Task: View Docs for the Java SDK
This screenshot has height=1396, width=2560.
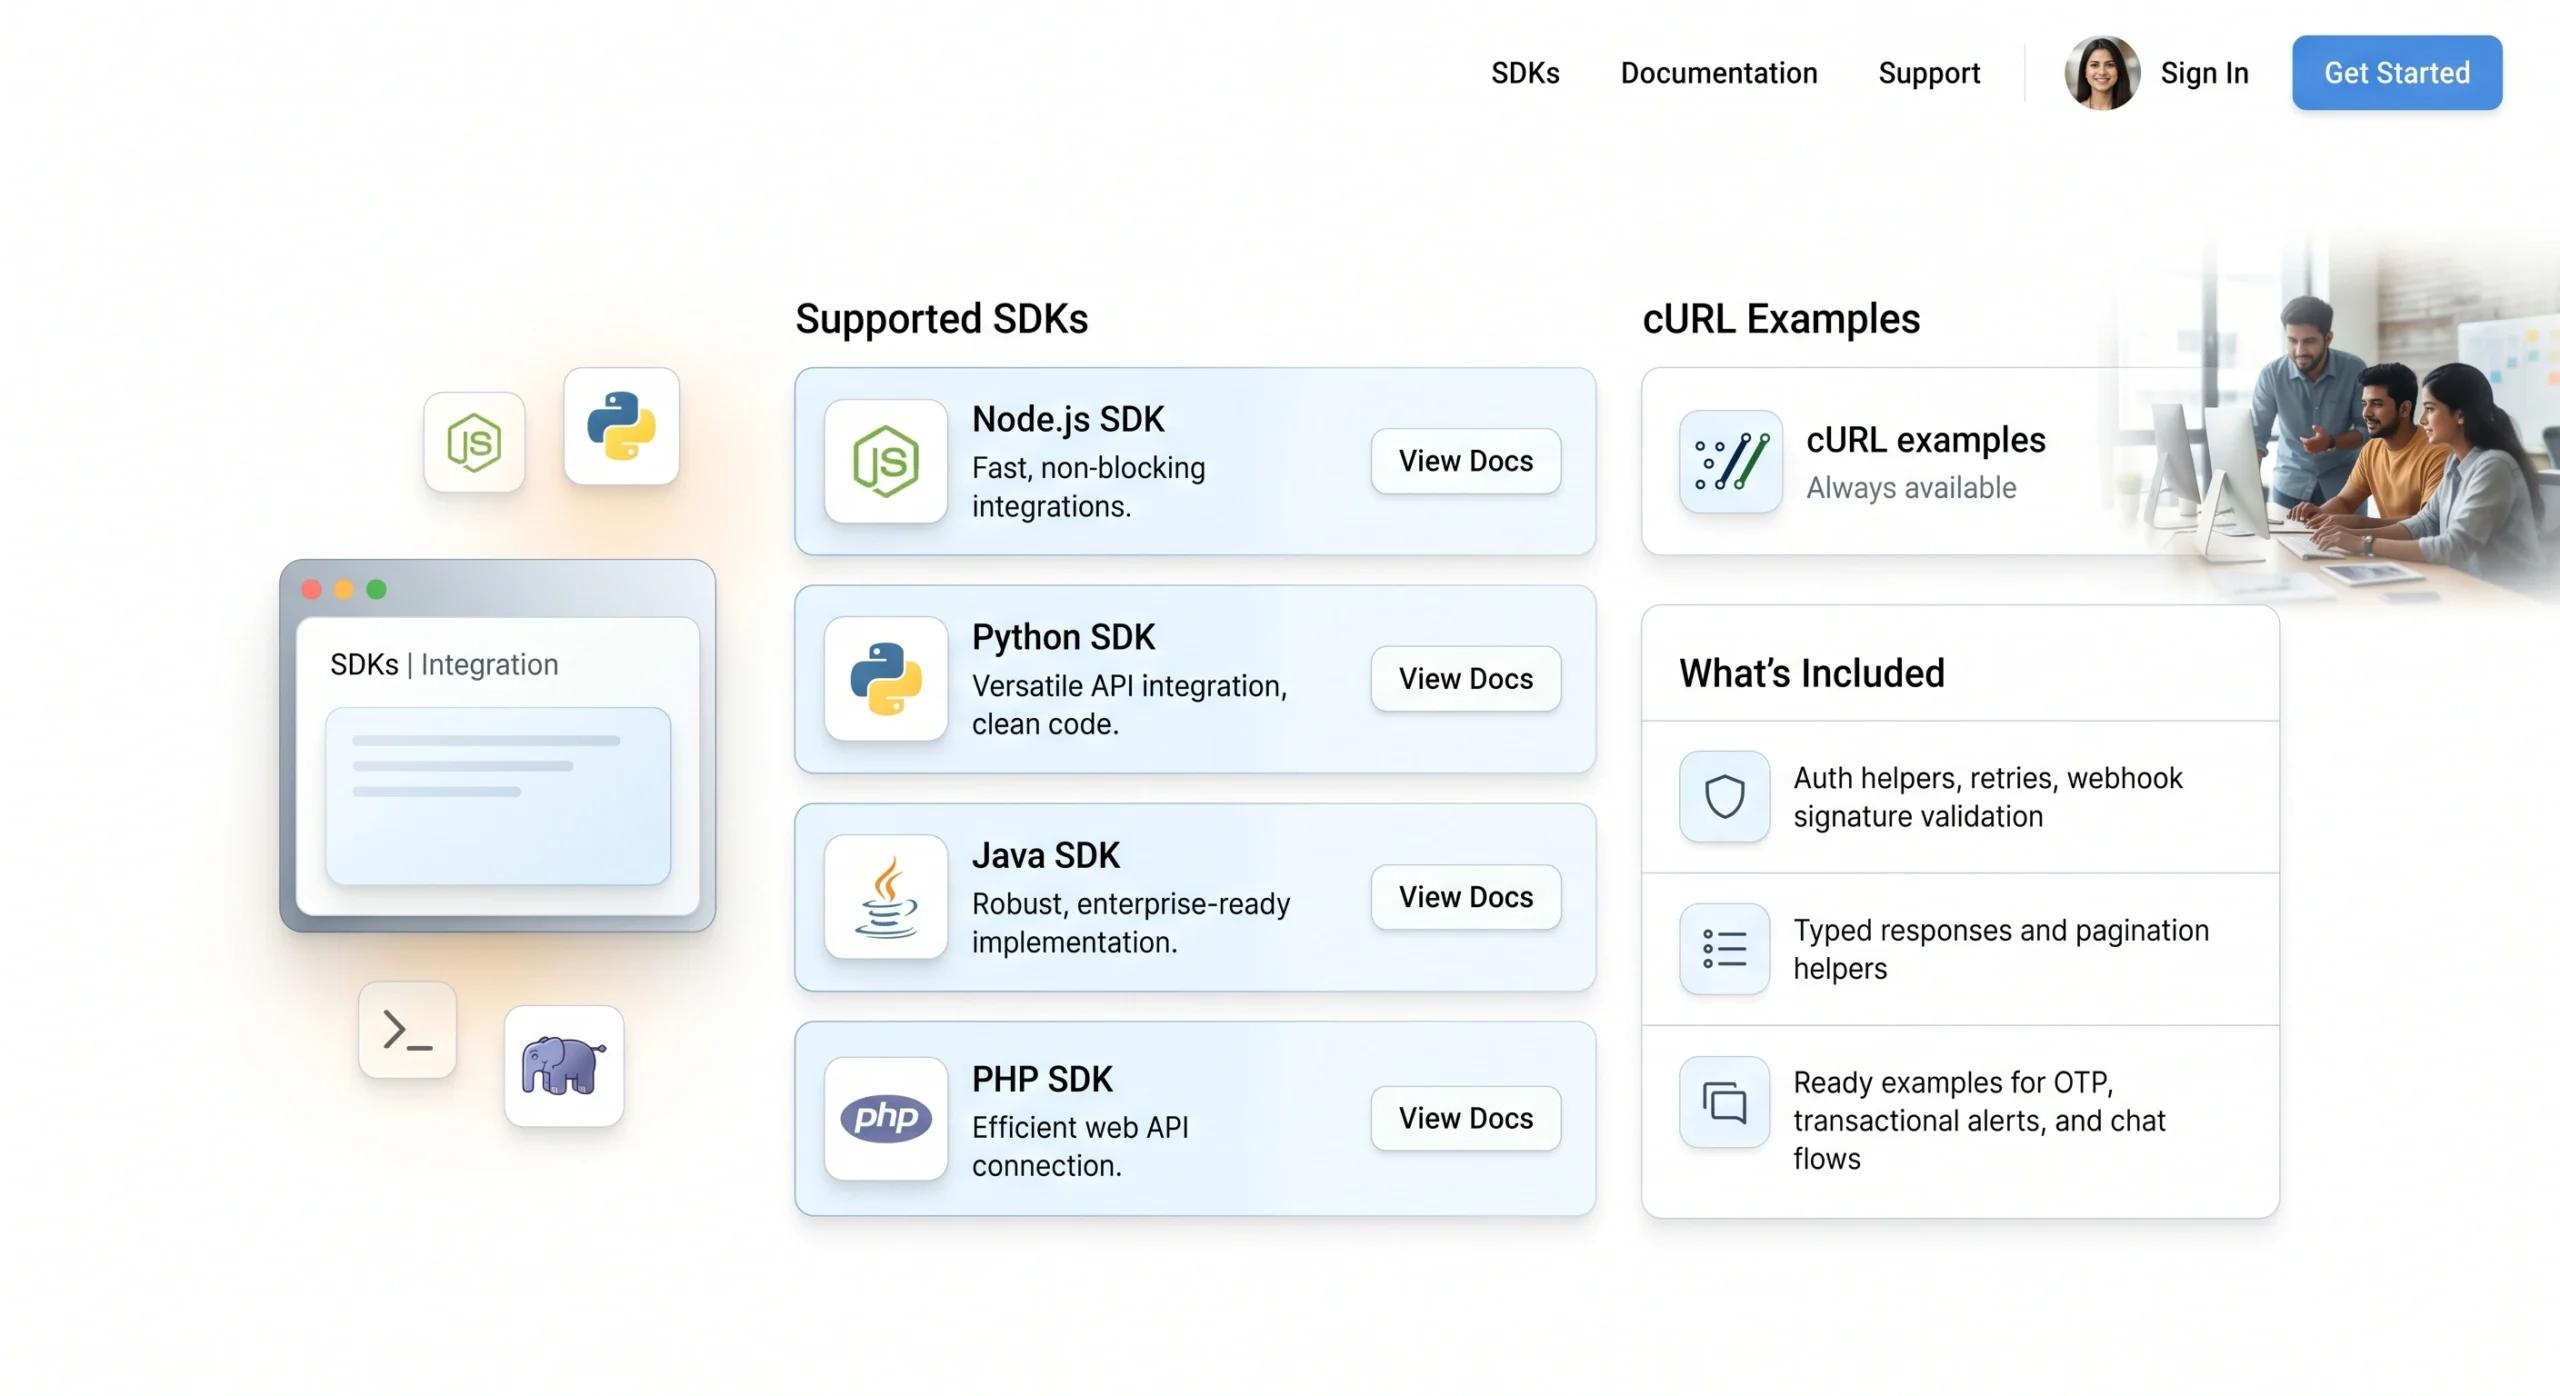Action: point(1465,897)
